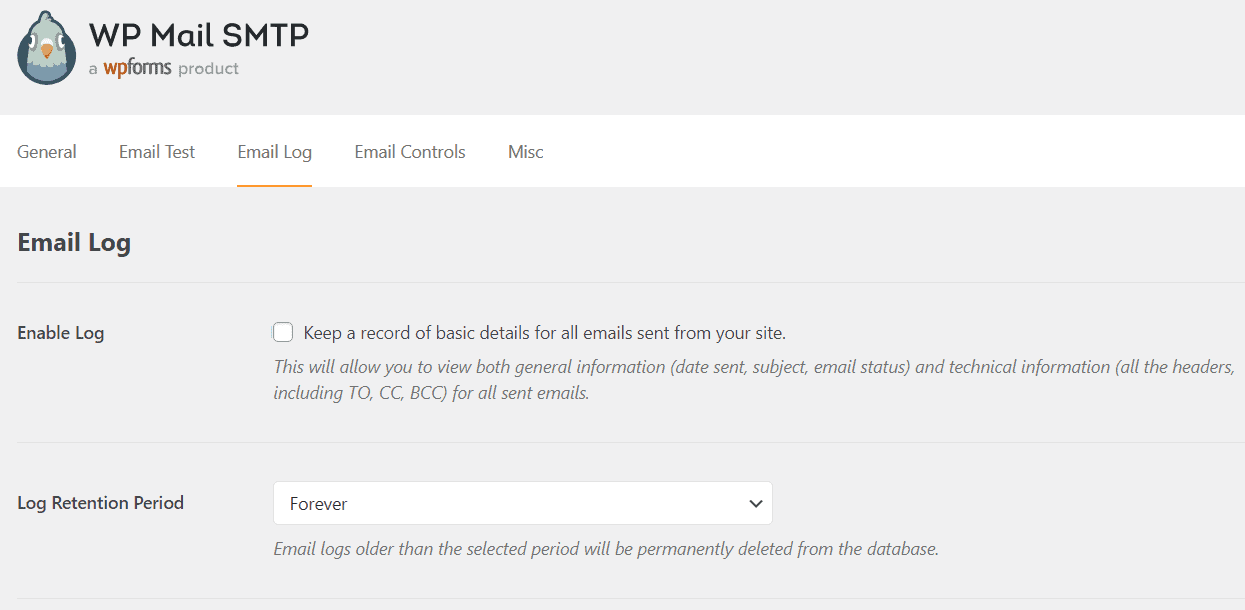This screenshot has height=610, width=1245.
Task: Select the Email Log tab
Action: [x=275, y=152]
